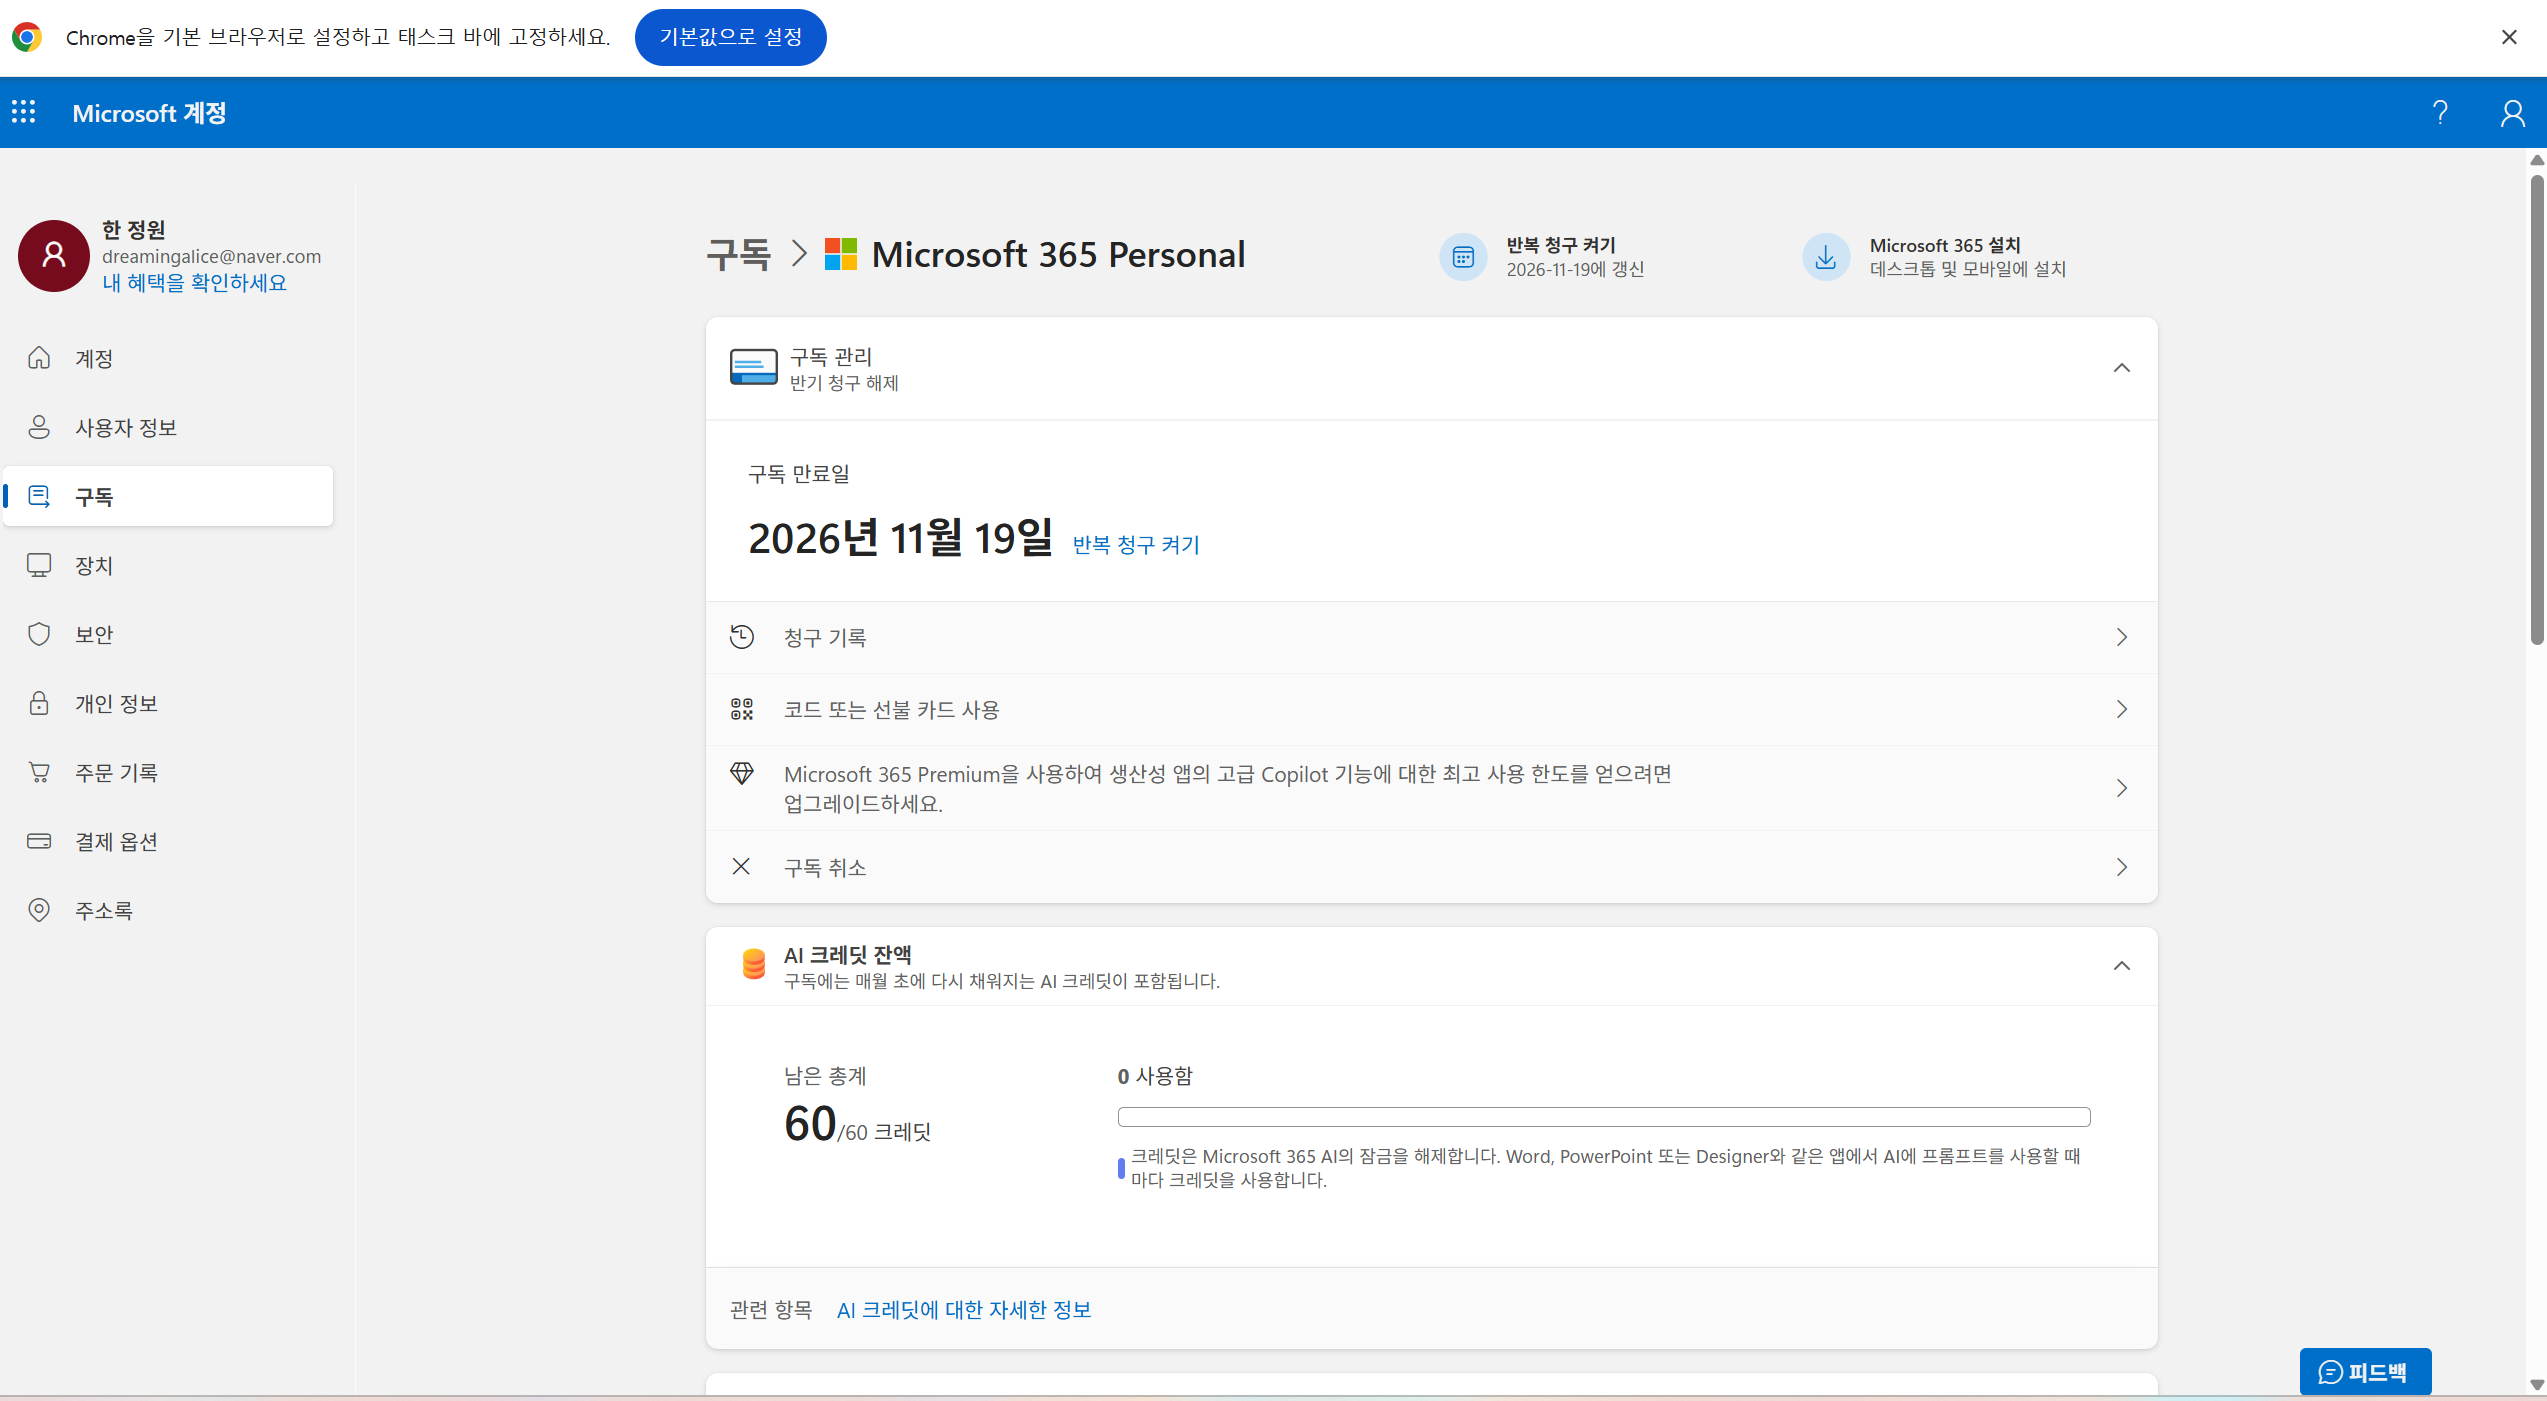The height and width of the screenshot is (1401, 2547).
Task: Click the calendar icon beside 반복 청구 켜기
Action: [1463, 257]
